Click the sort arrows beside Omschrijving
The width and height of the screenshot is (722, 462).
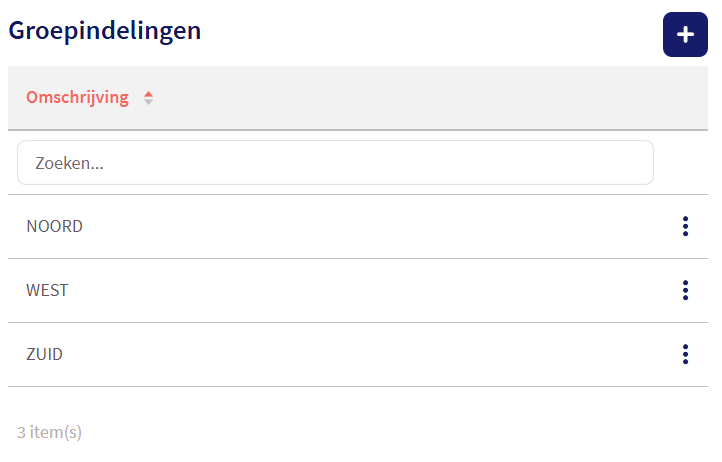click(x=149, y=98)
